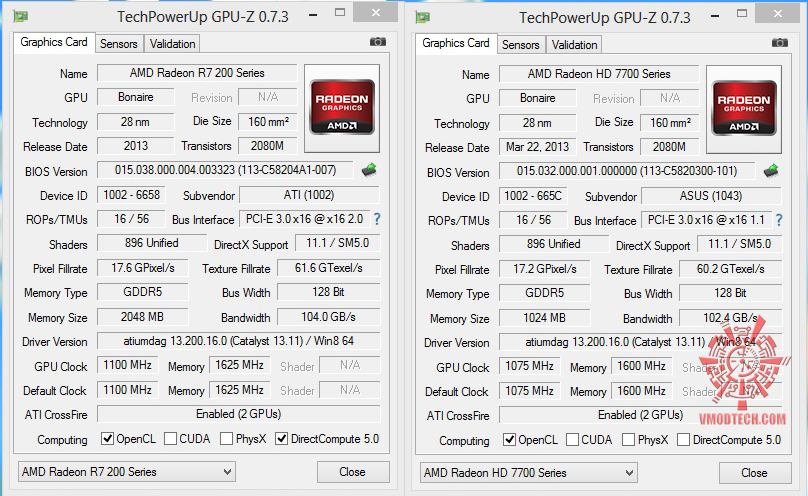
Task: Toggle CUDA checkbox in R7 200 window
Action: [x=171, y=439]
